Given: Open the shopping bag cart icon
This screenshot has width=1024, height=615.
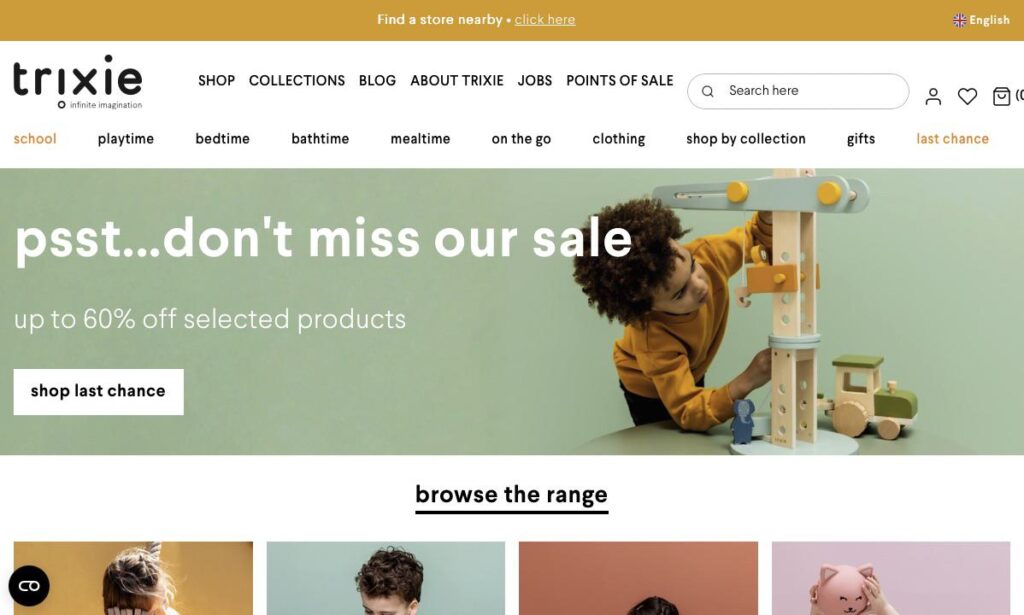Looking at the screenshot, I should coord(1001,97).
